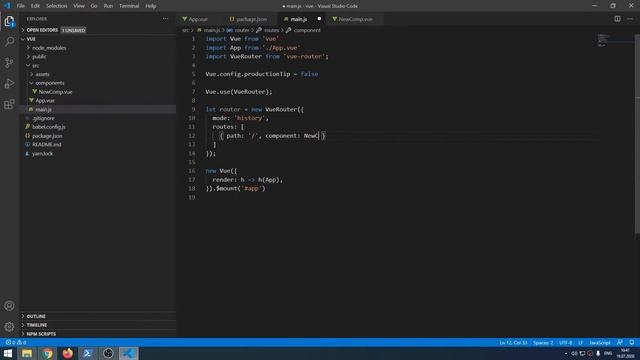Open File Explorer from taskbar
Screen dimensions: 640x360
coord(27,353)
